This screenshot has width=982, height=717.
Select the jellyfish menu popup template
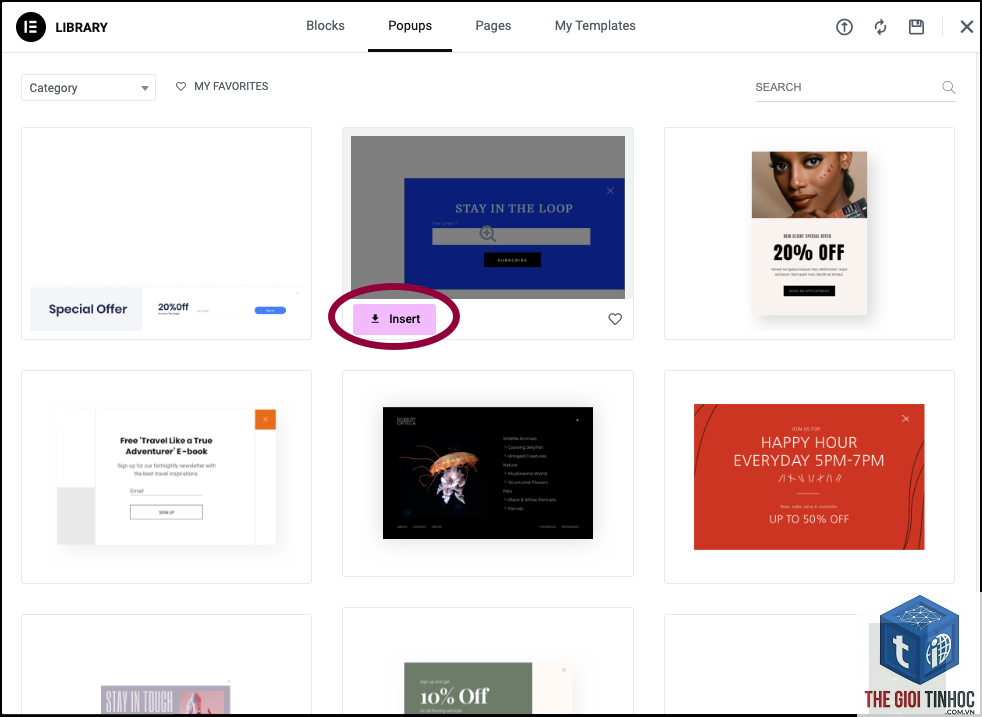[x=488, y=473]
